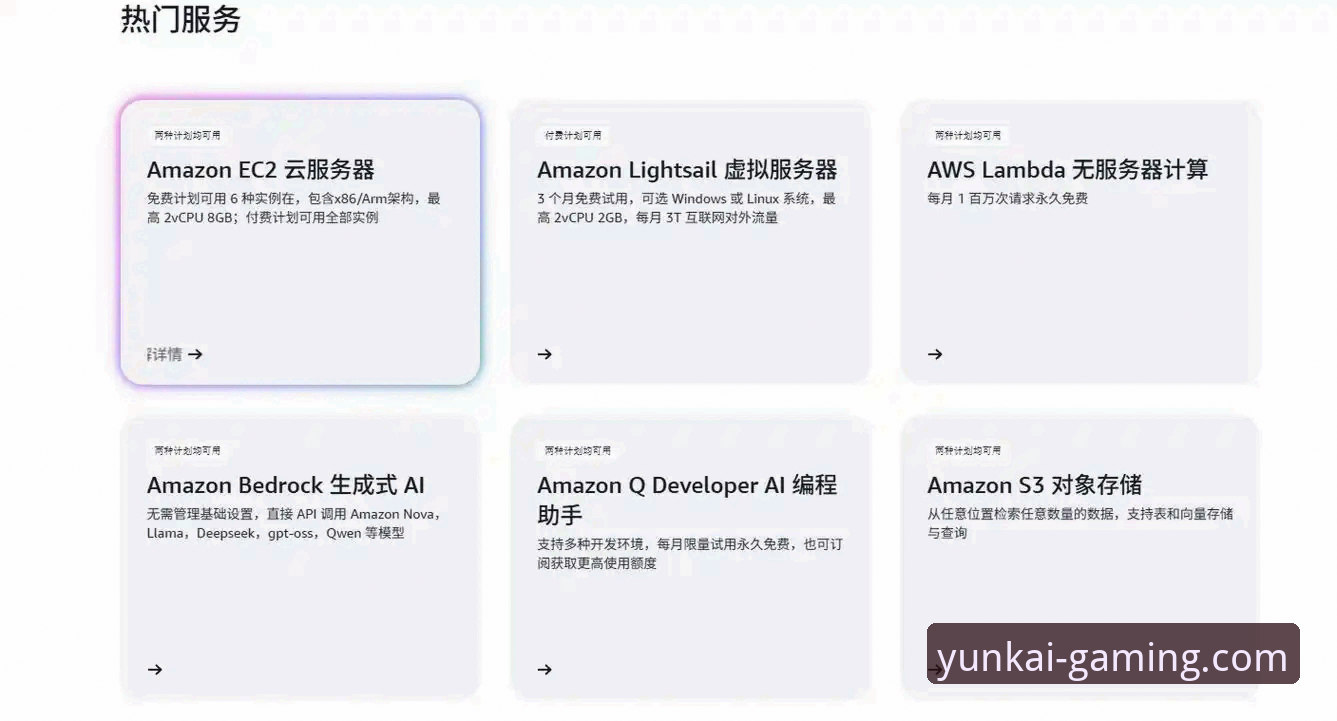Open the Amazon Lightsail 虚拟服务器 heading
The height and width of the screenshot is (721, 1337).
tap(687, 170)
